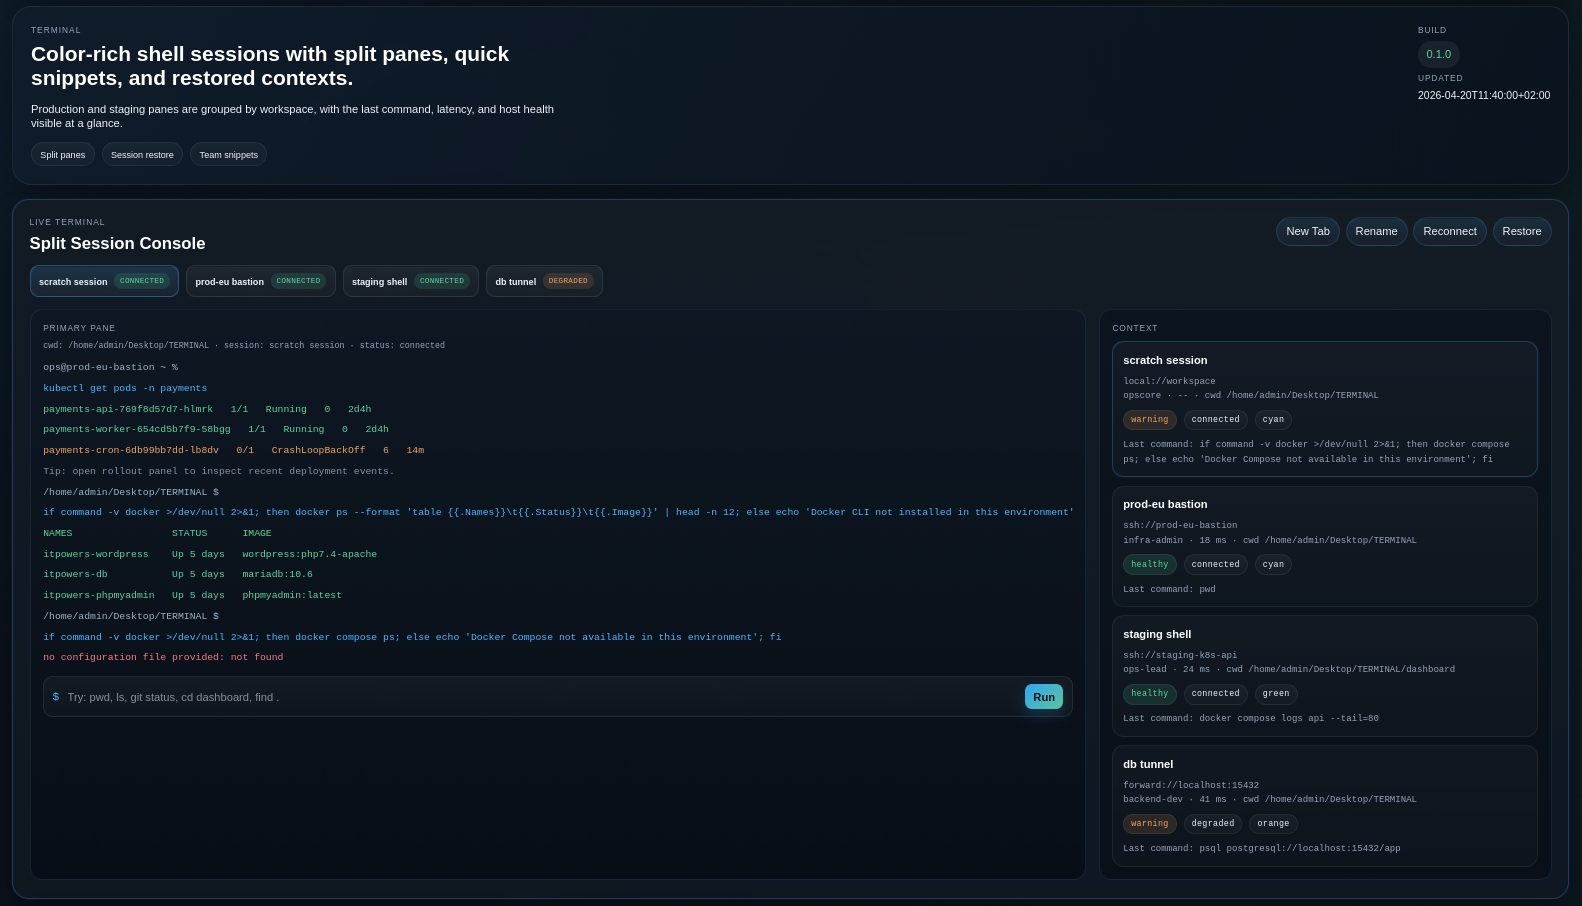Click the warning badge on db tunnel card
Screen dimensions: 1582x906
click(1149, 824)
